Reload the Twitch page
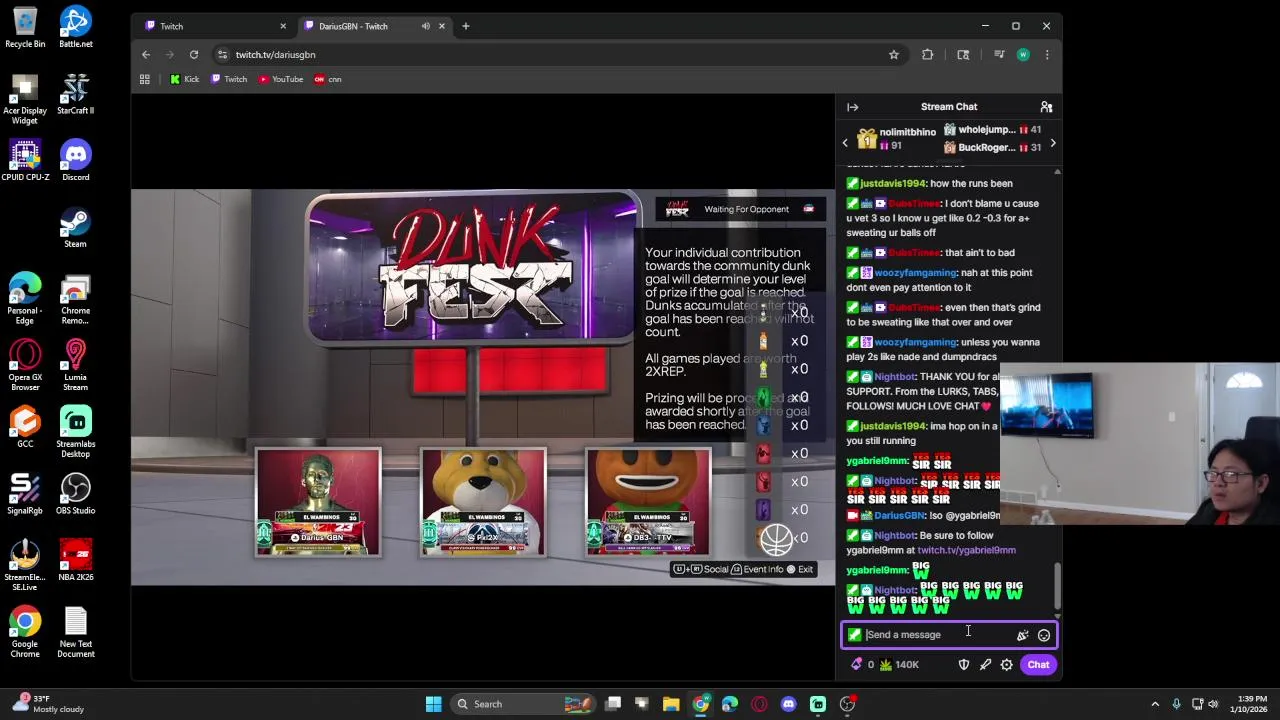Viewport: 1280px width, 720px height. tap(194, 55)
